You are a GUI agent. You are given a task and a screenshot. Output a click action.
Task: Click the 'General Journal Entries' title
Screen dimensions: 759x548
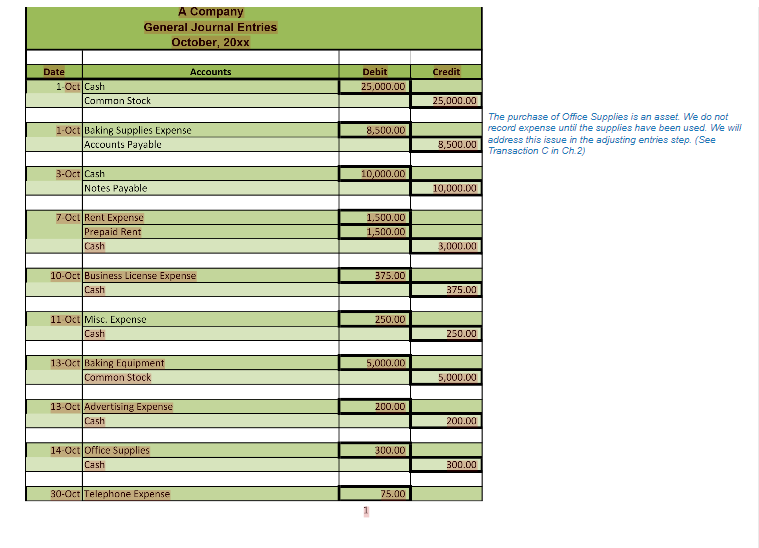[210, 27]
